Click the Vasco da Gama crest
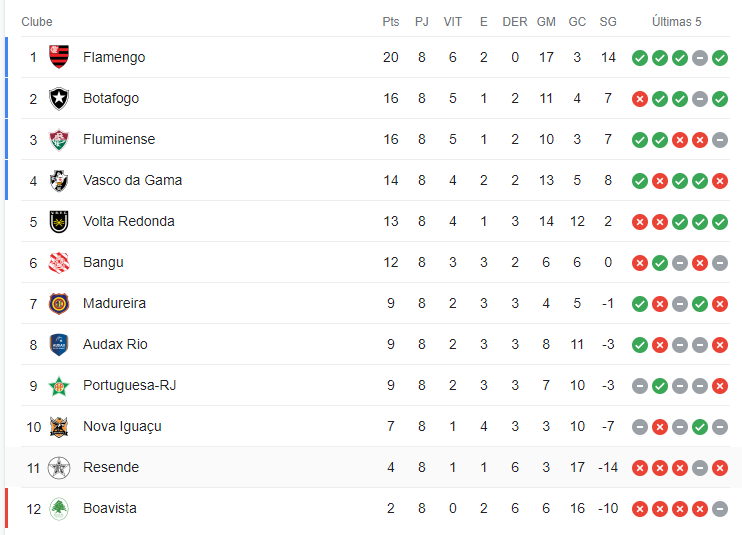The width and height of the screenshot is (742, 535). tap(59, 180)
